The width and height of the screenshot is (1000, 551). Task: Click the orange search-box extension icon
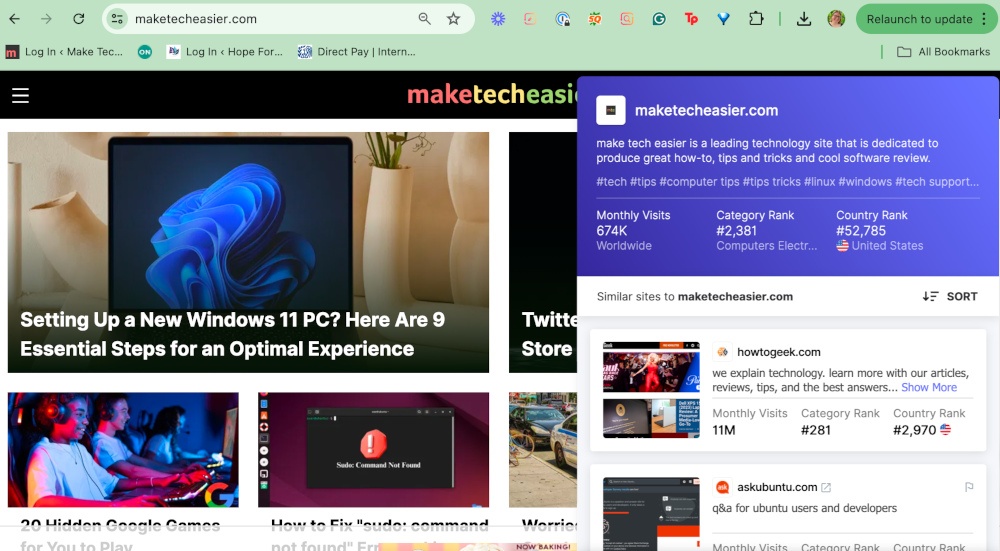pos(627,19)
